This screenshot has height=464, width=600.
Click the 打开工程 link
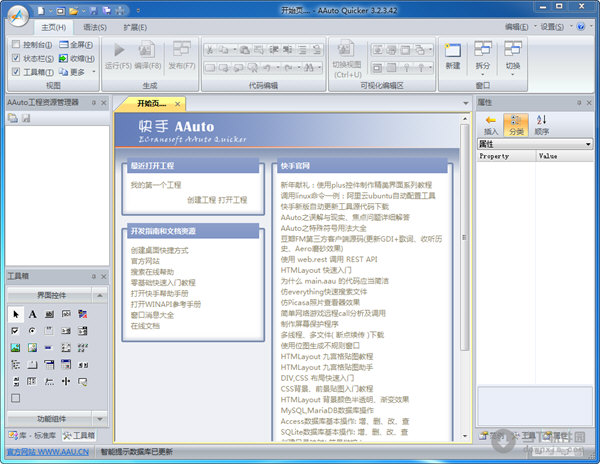[x=233, y=200]
